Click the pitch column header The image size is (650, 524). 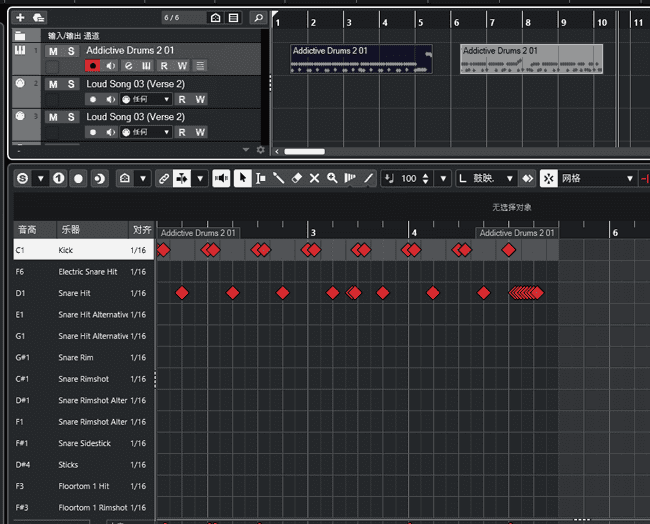click(x=35, y=229)
